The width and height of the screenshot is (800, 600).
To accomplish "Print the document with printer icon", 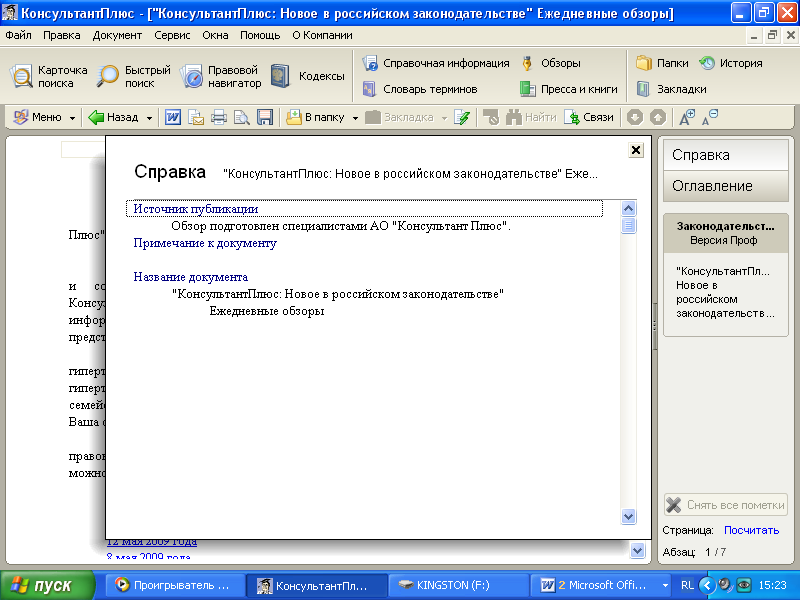I will (x=219, y=117).
